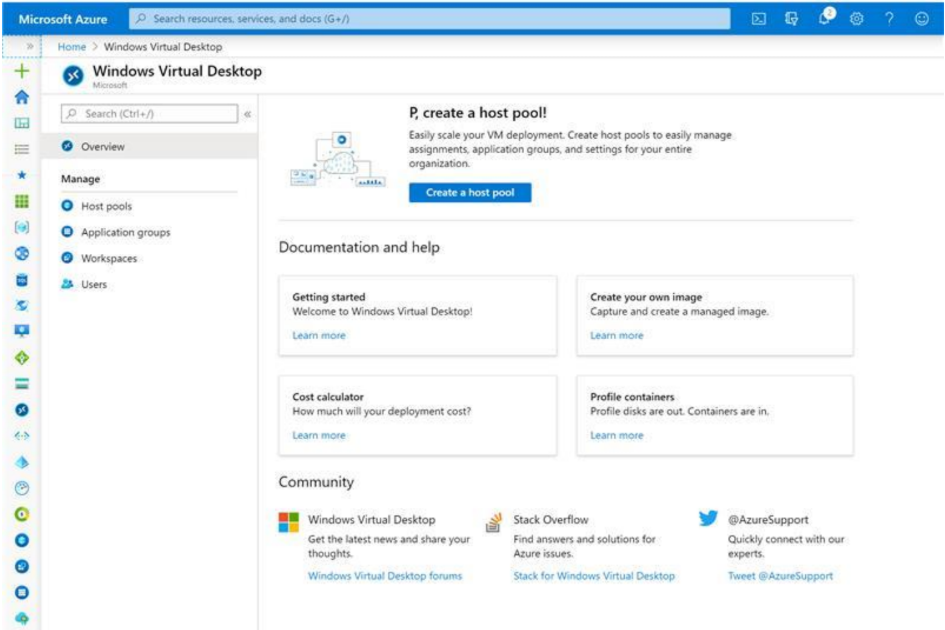945x630 pixels.
Task: Select Application groups in the Manage menu
Action: tap(125, 232)
